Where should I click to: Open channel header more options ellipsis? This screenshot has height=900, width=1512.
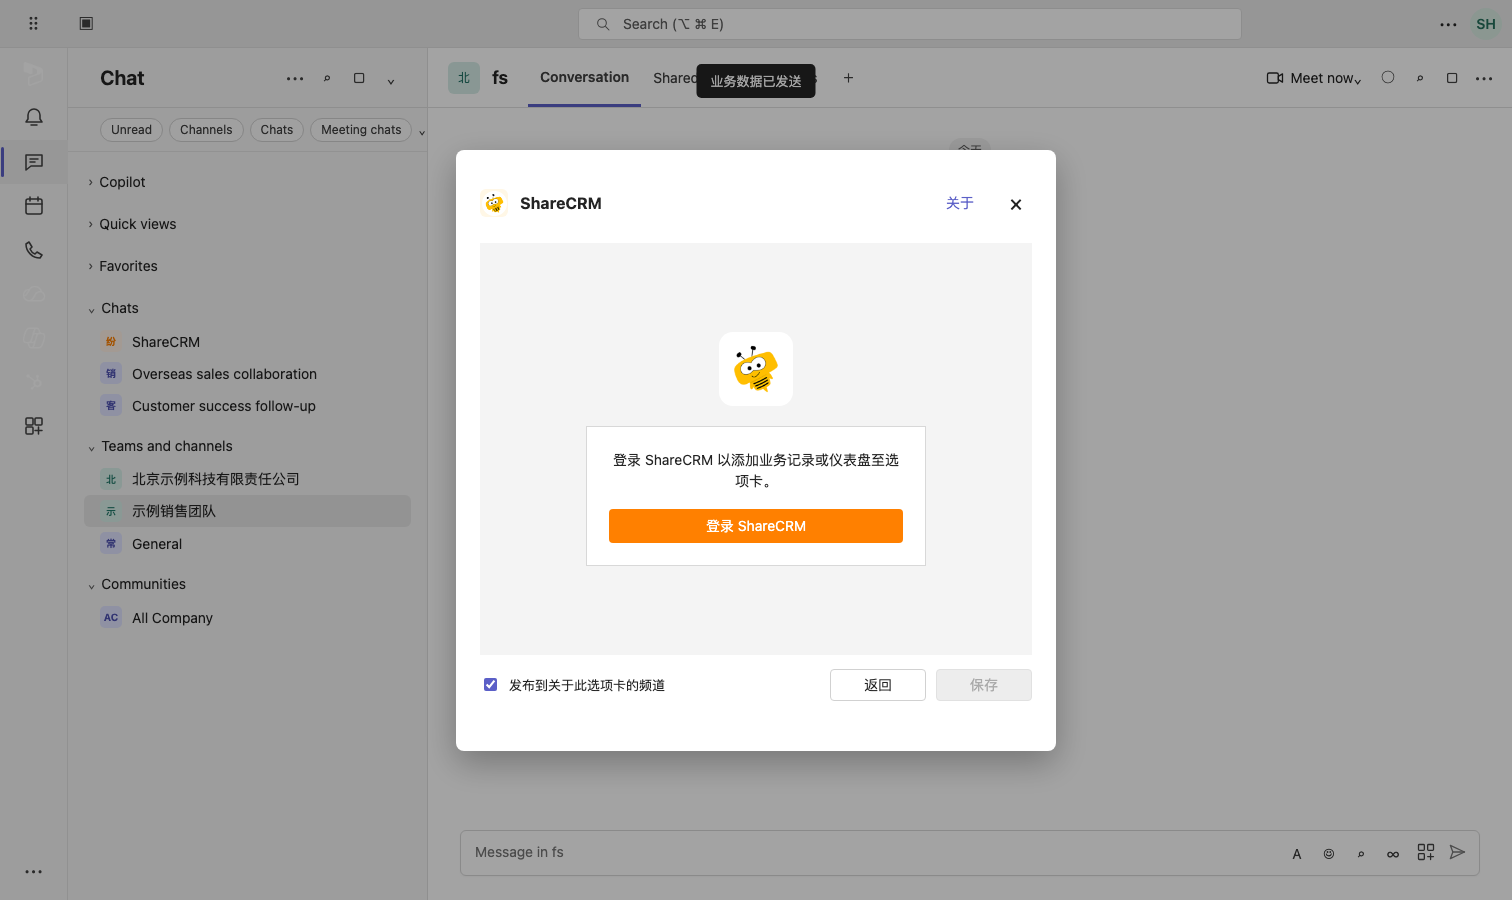(x=1484, y=78)
